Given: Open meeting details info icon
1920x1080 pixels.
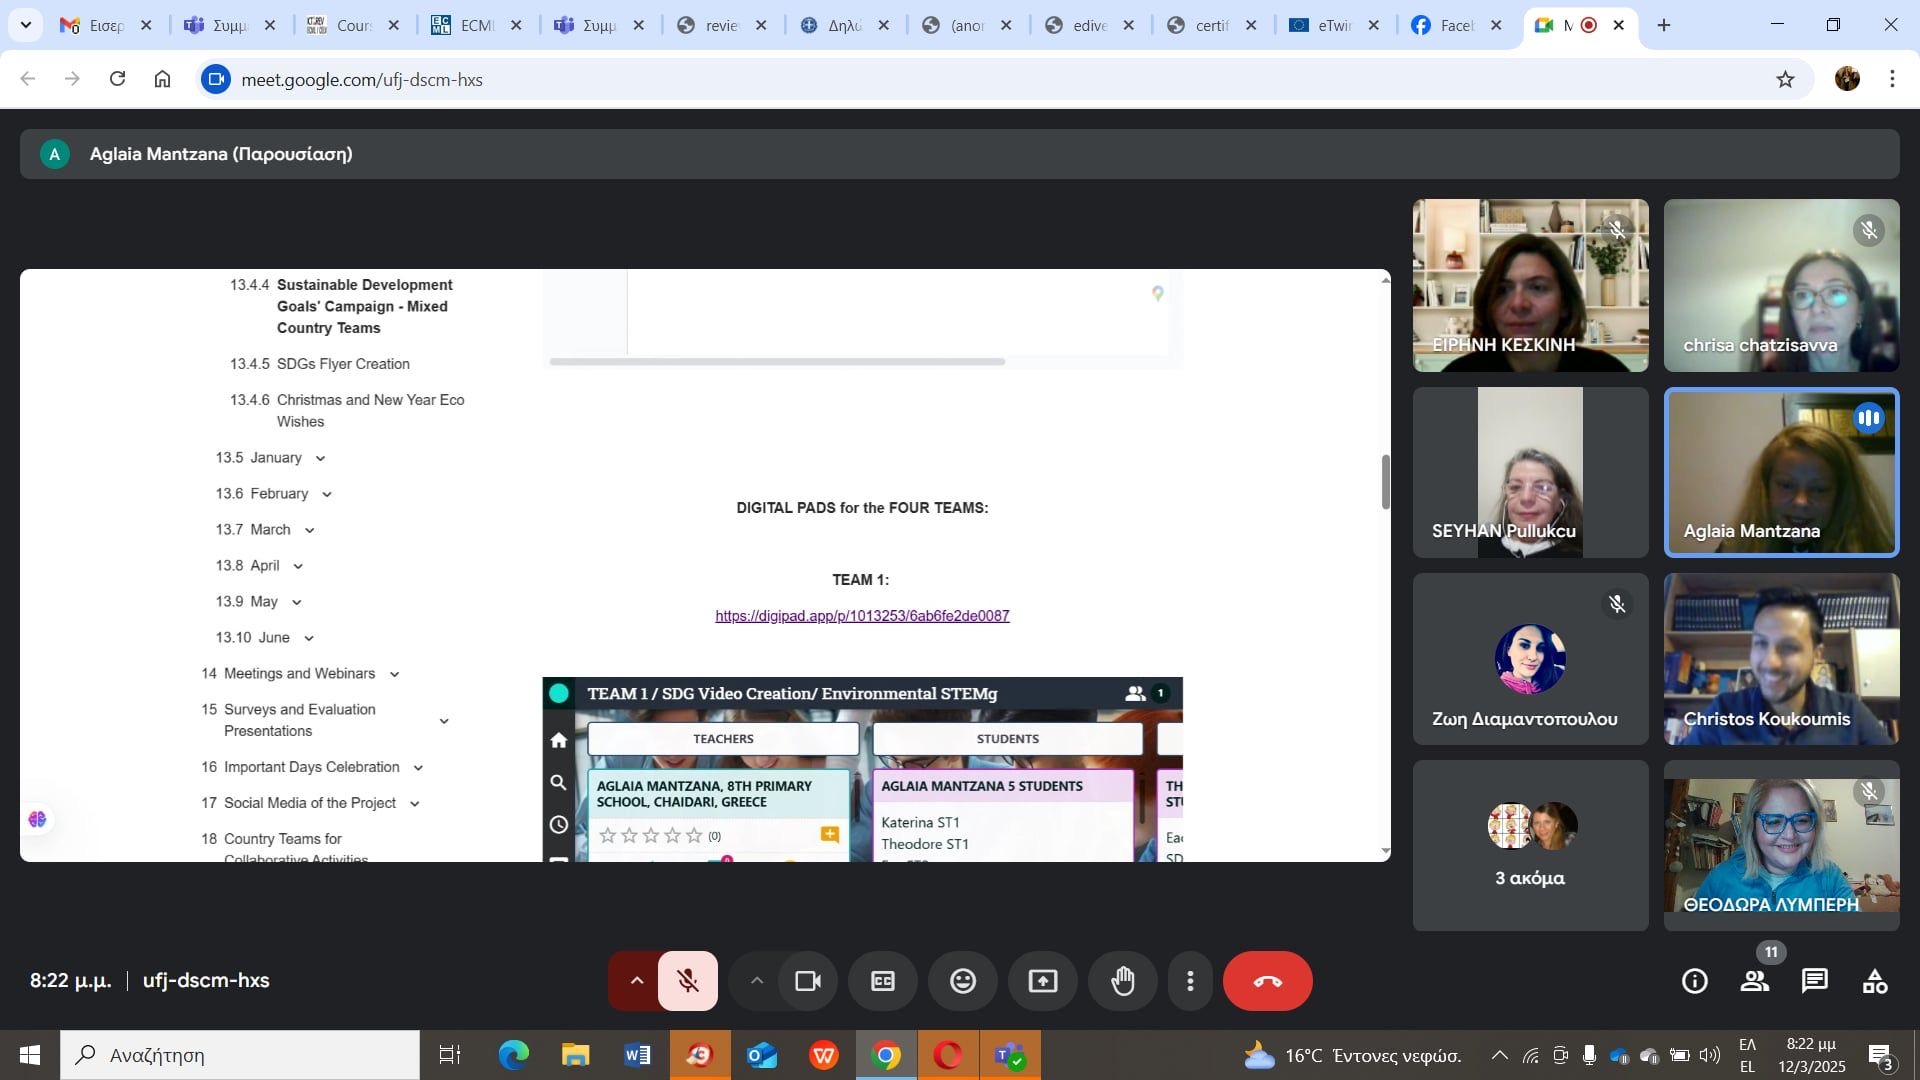Looking at the screenshot, I should click(1694, 981).
